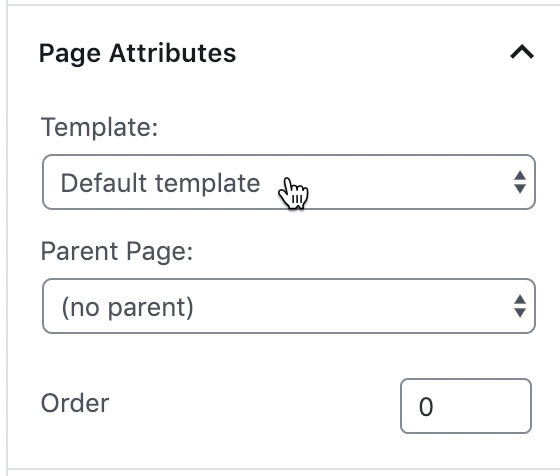Open the Template dropdown
560x476 pixels.
[289, 182]
